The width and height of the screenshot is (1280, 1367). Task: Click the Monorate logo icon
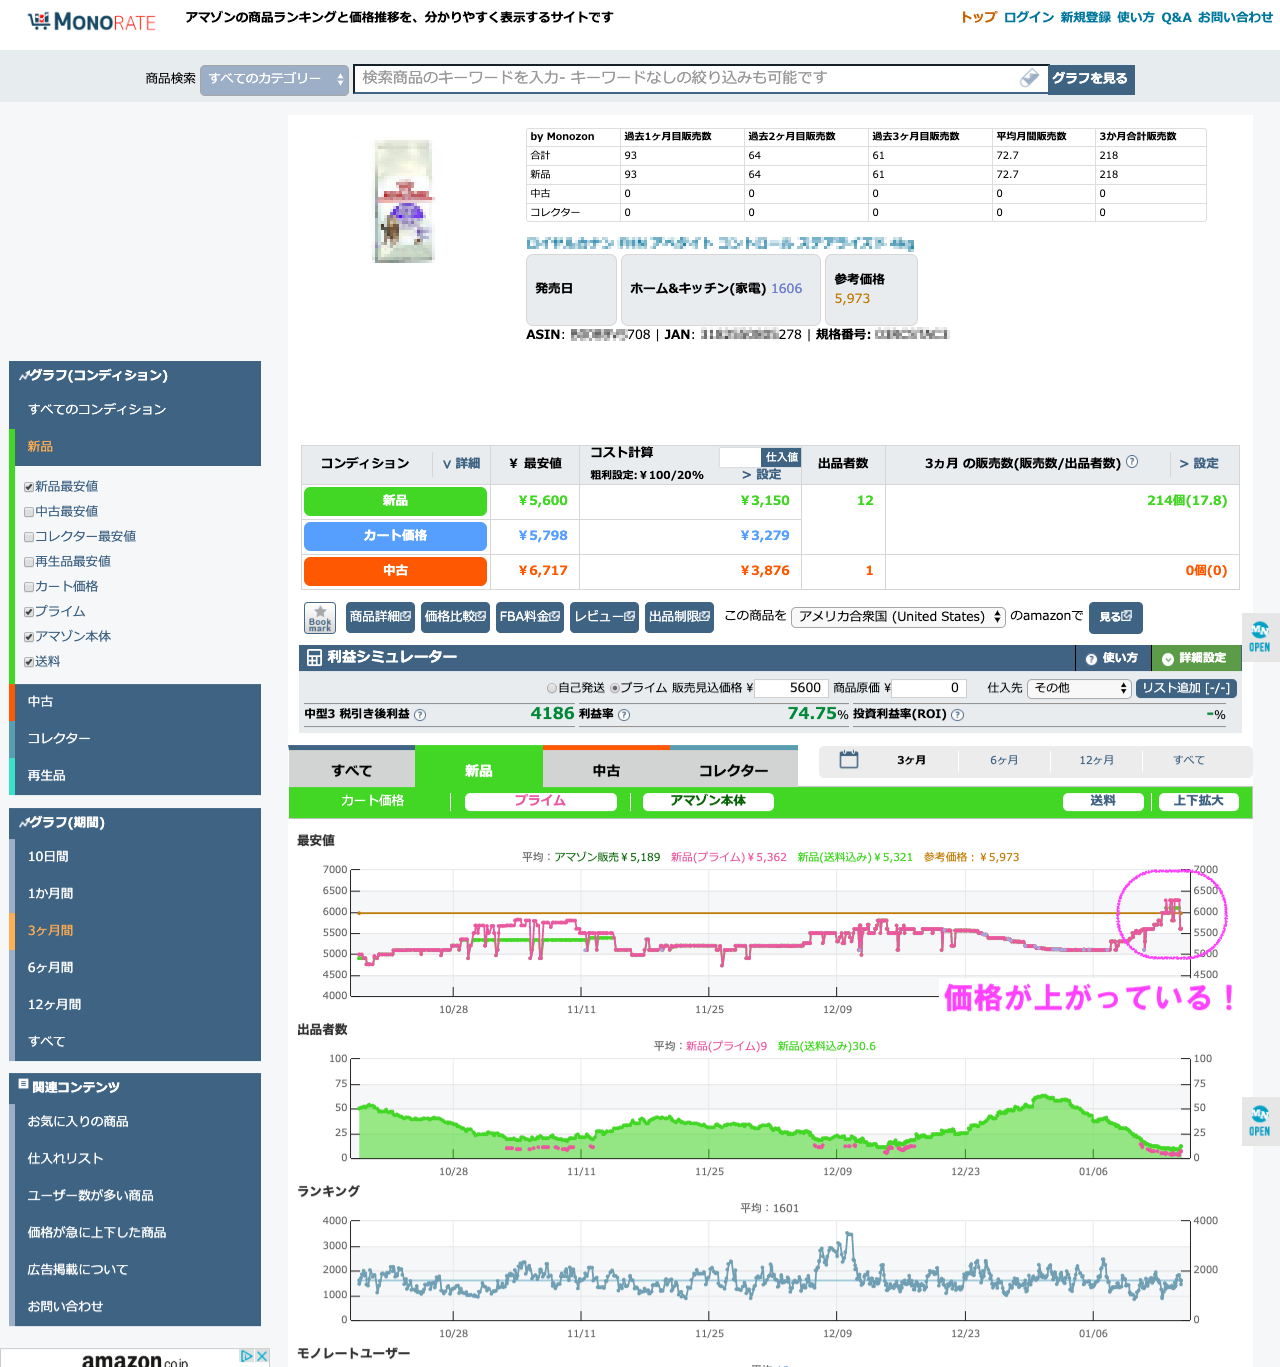(40, 21)
